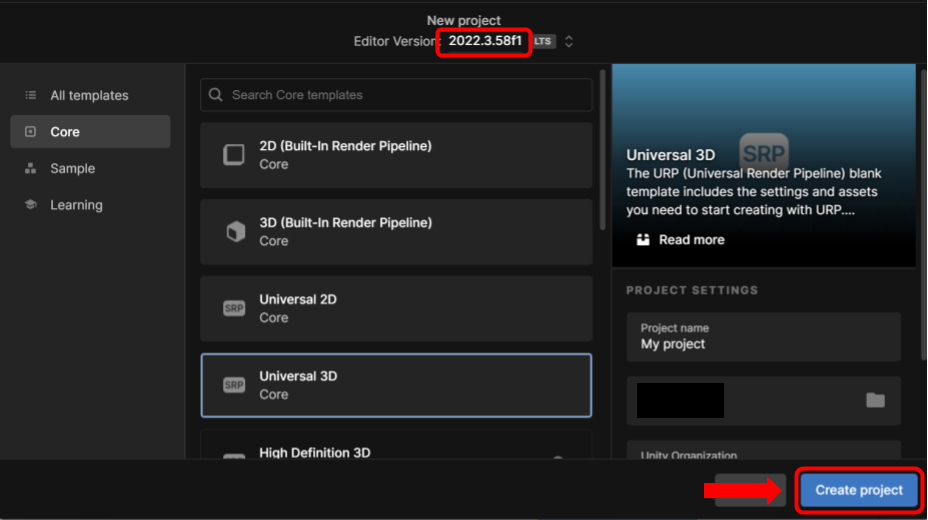Select the High Definition 3D template
The height and width of the screenshot is (520, 928).
tap(396, 445)
